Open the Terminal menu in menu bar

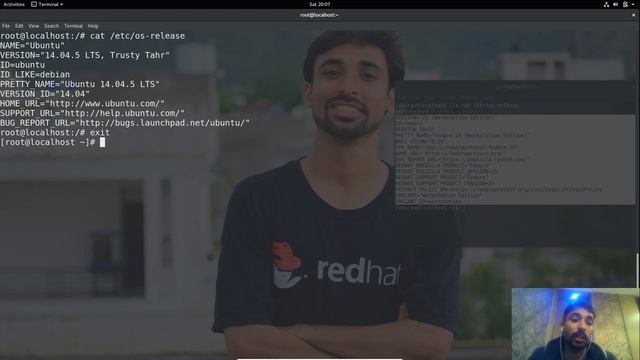73,26
